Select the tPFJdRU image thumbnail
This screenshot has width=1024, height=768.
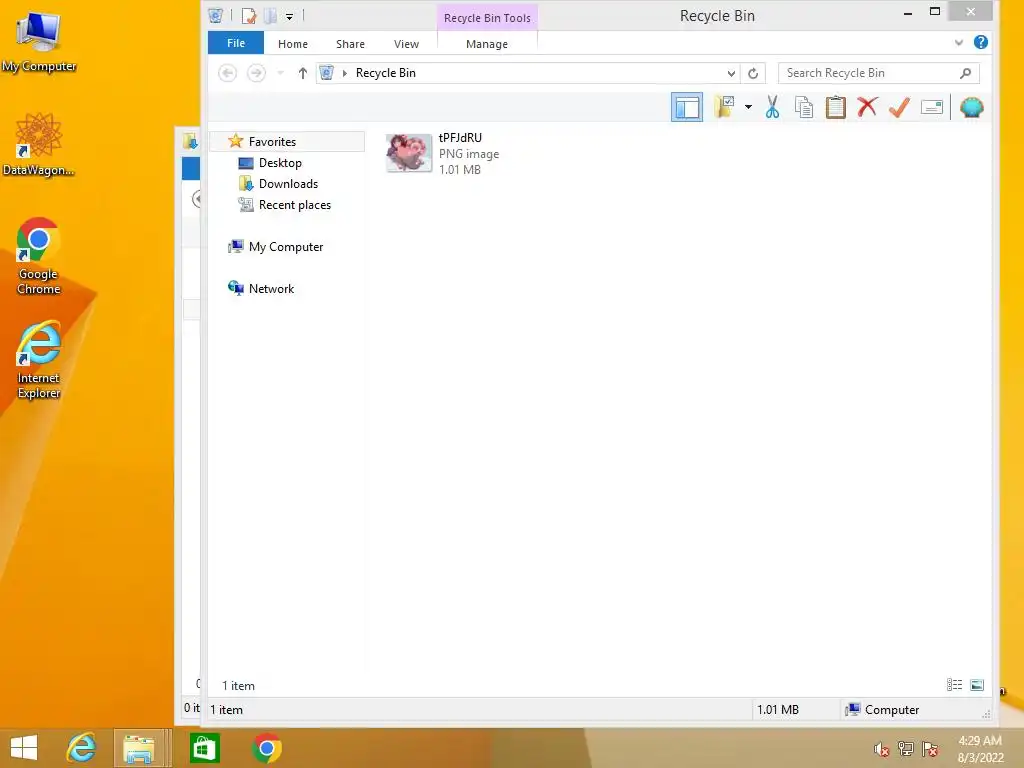409,153
